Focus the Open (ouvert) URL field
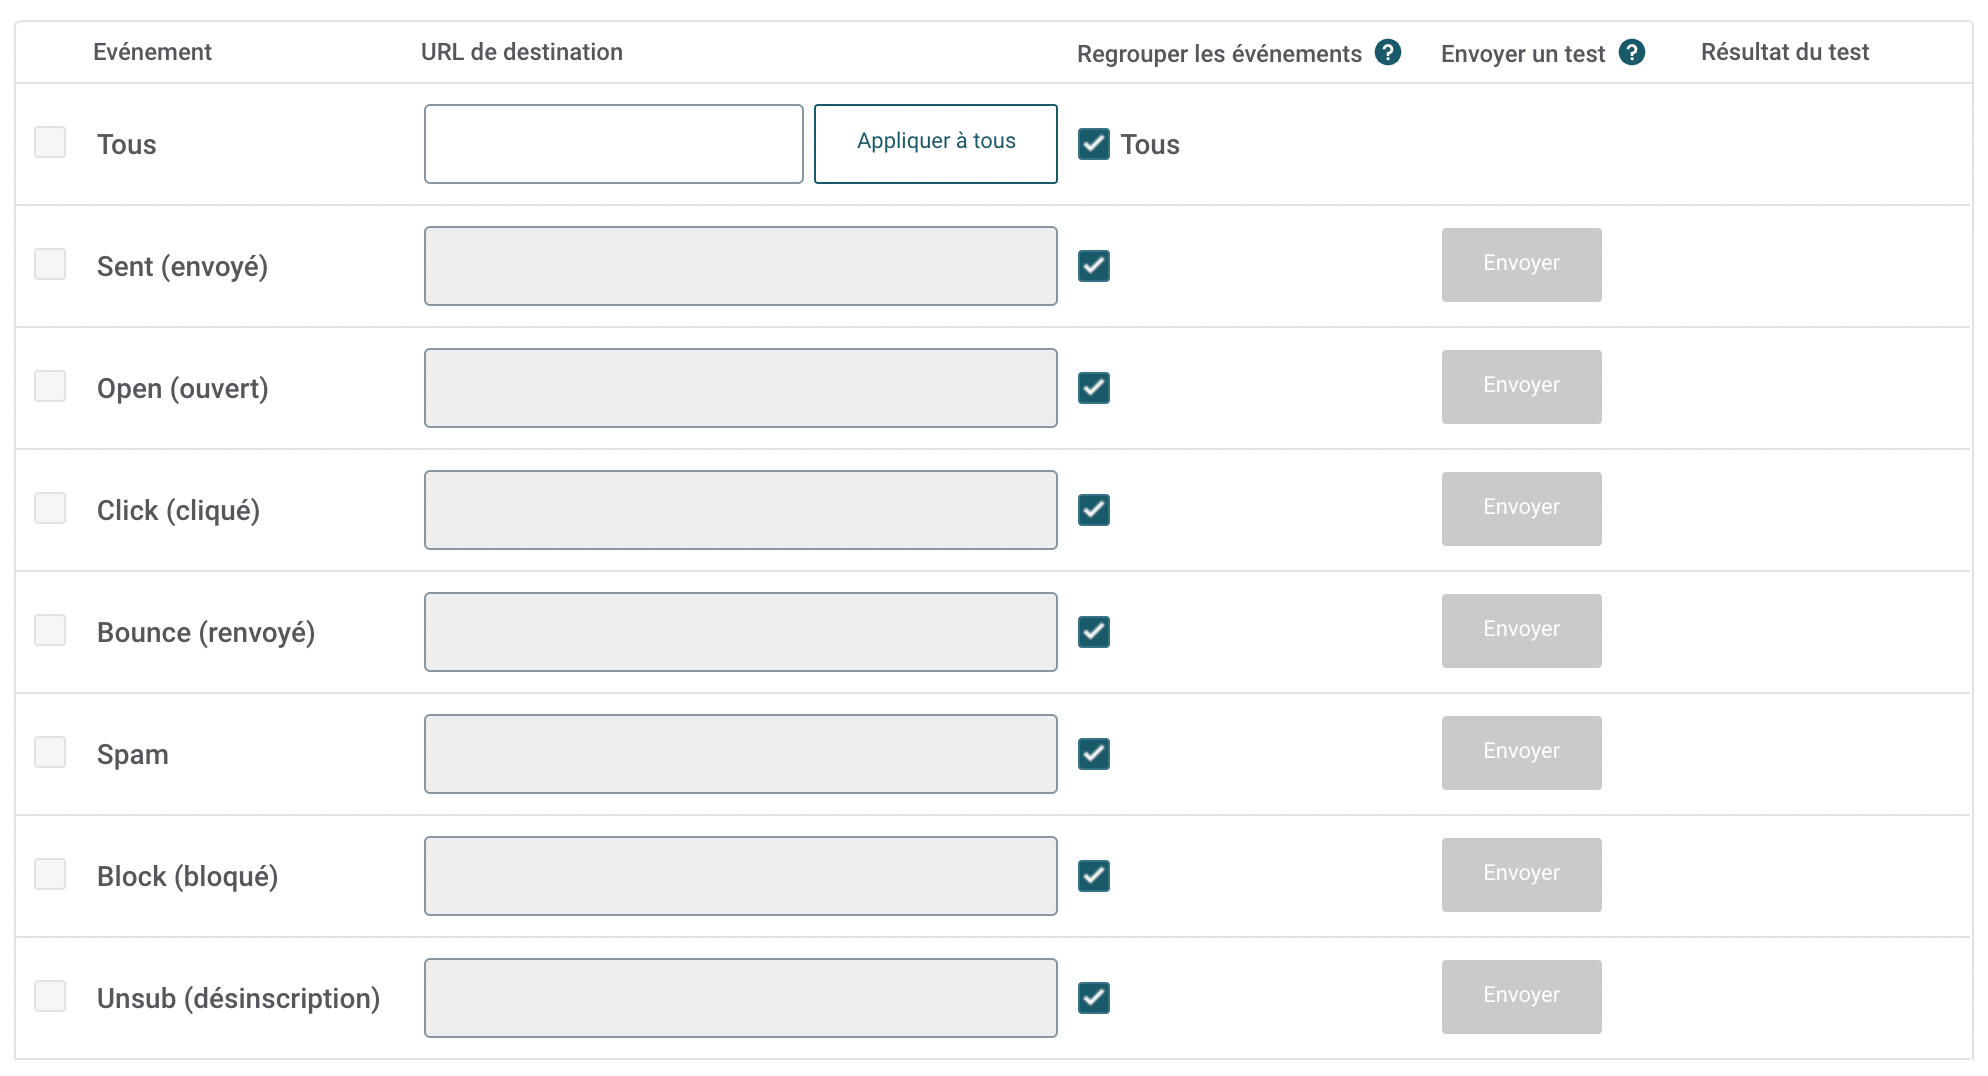1988x1076 pixels. [x=741, y=388]
